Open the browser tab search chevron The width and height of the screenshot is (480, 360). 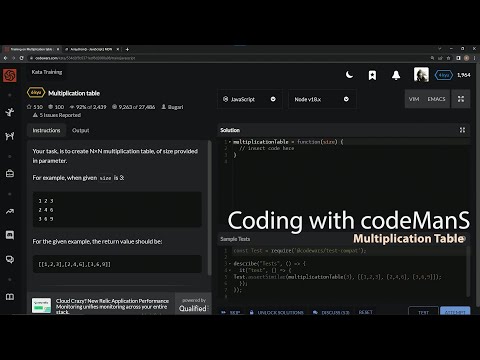coord(440,49)
